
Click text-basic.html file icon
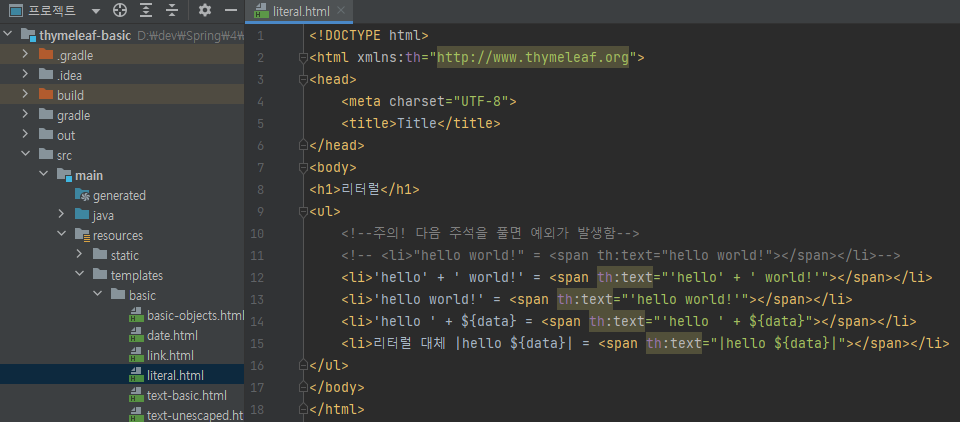pyautogui.click(x=136, y=396)
